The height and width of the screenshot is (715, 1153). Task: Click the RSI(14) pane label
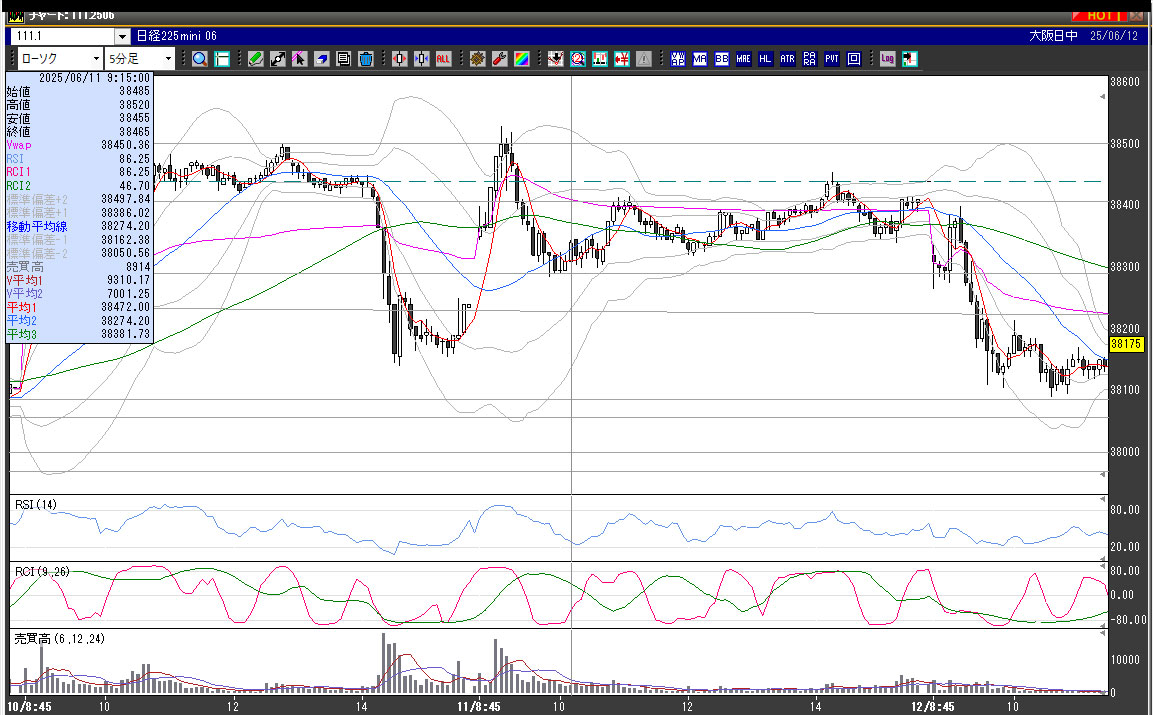click(36, 505)
